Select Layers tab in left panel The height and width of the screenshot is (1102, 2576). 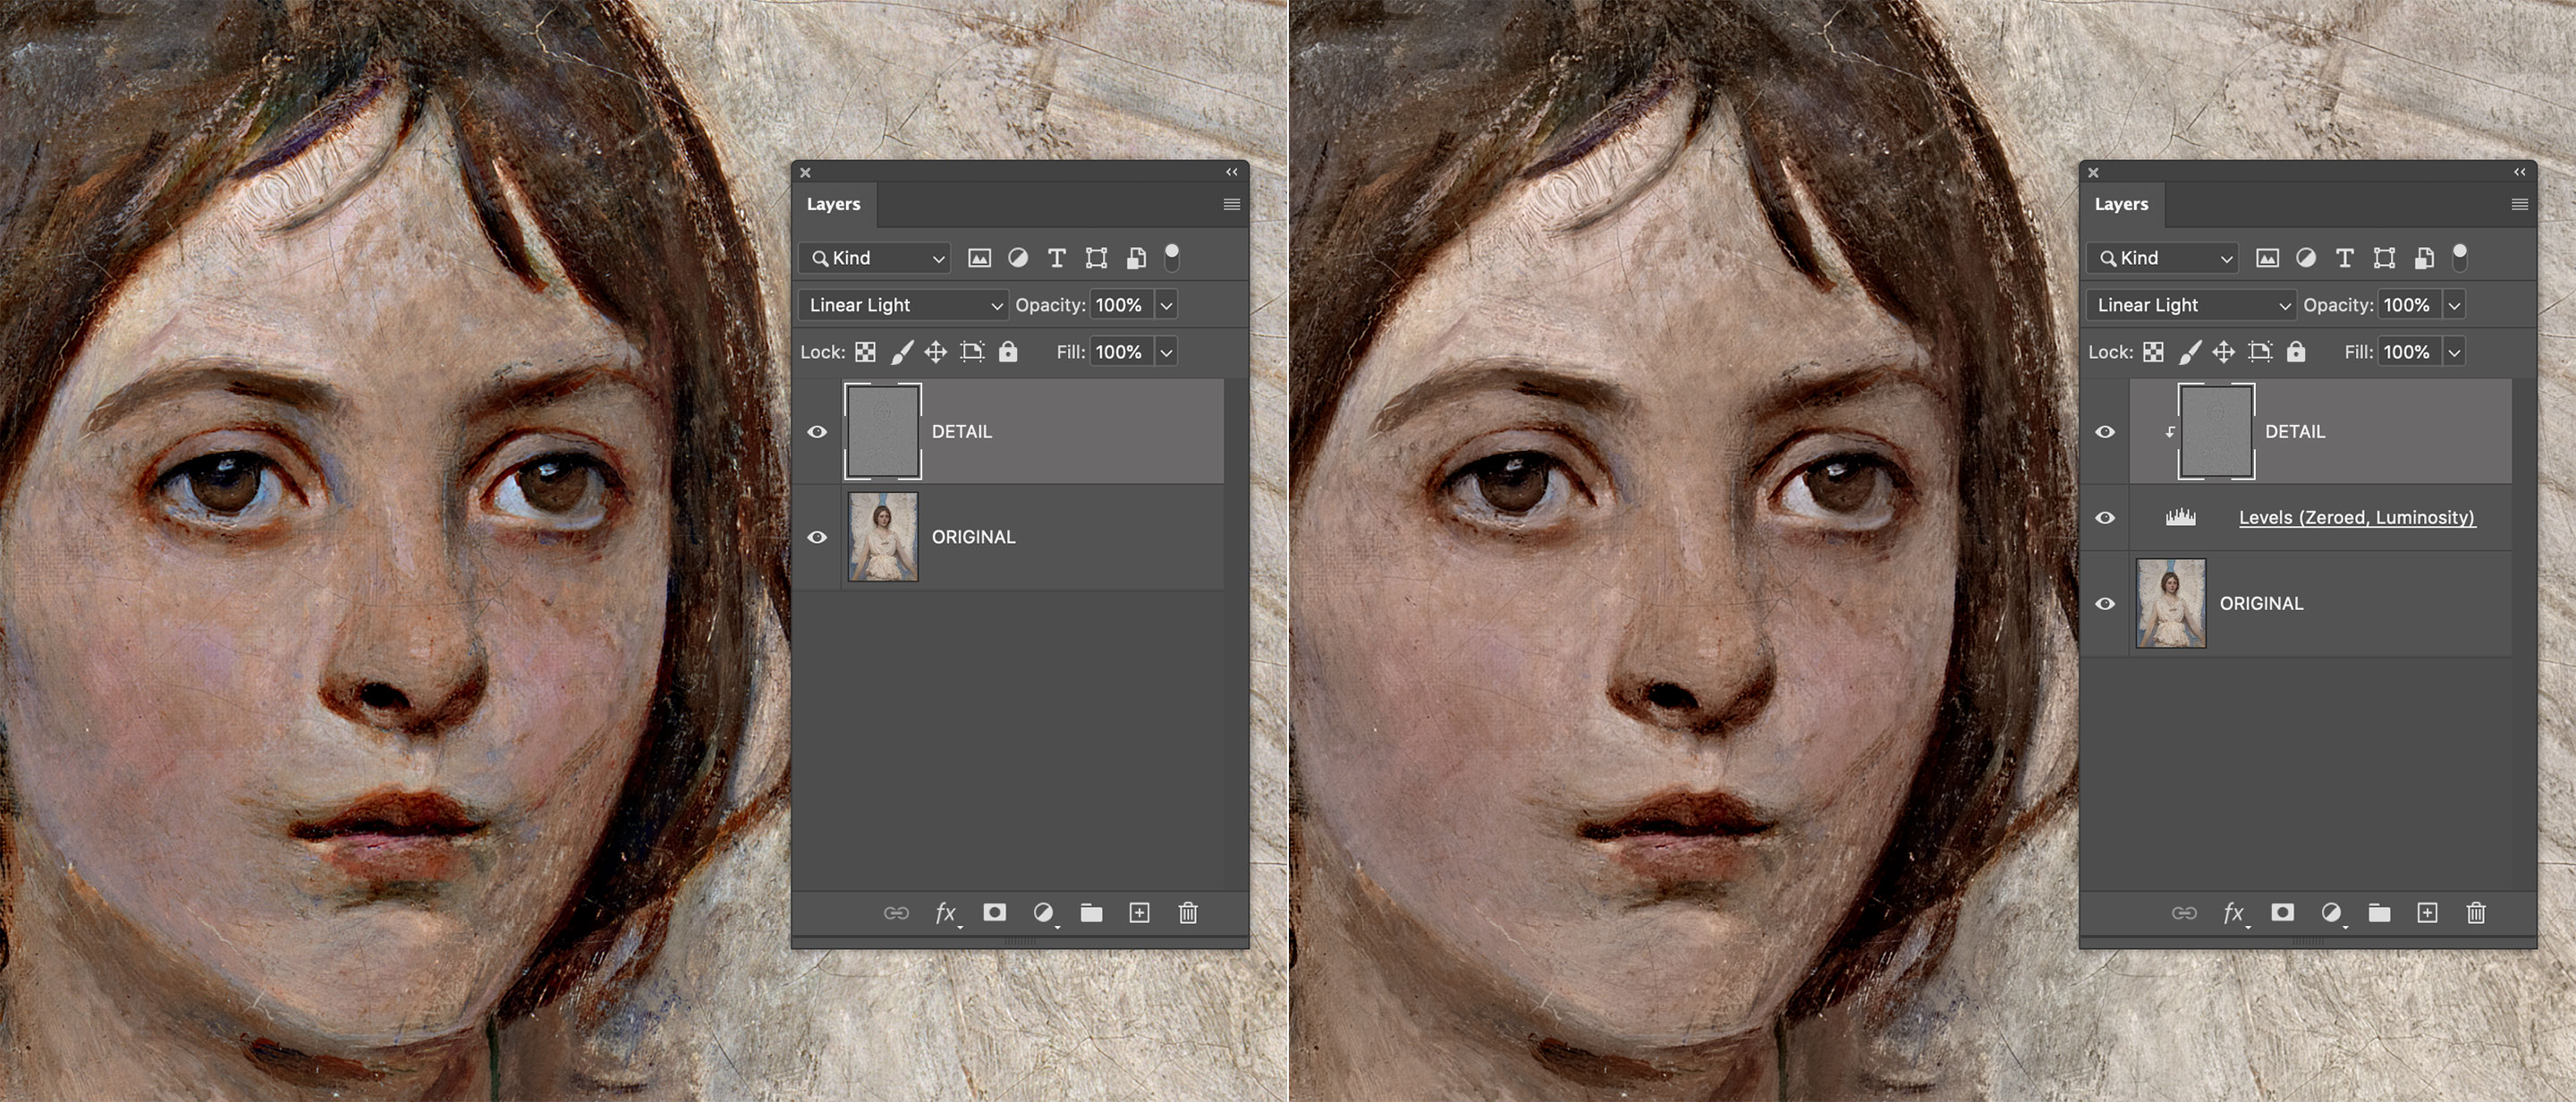tap(834, 204)
